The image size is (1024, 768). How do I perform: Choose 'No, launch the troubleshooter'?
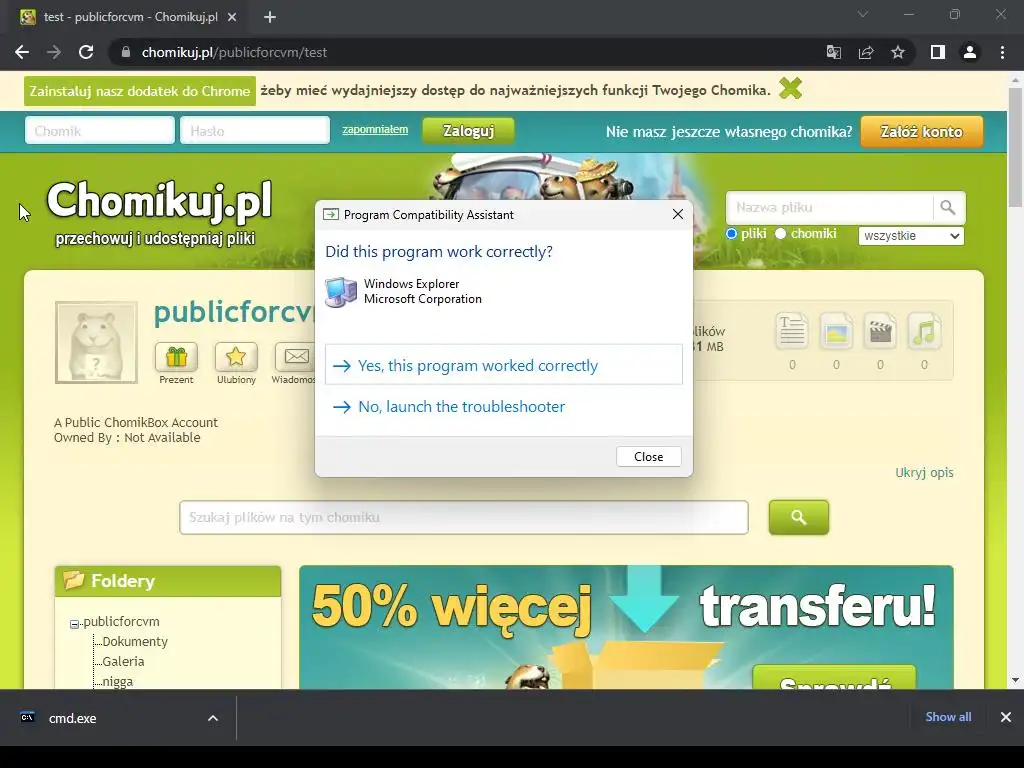point(504,406)
